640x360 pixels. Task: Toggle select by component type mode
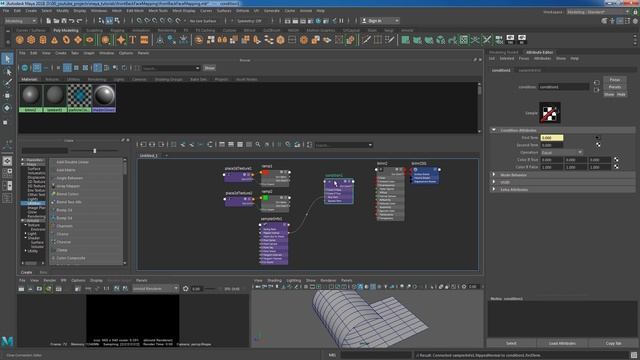tap(117, 20)
